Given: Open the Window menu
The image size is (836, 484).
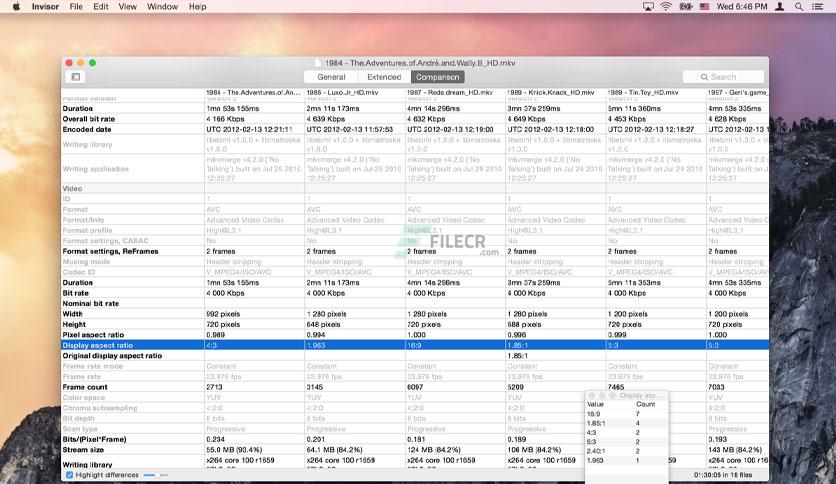Looking at the screenshot, I should coord(162,6).
